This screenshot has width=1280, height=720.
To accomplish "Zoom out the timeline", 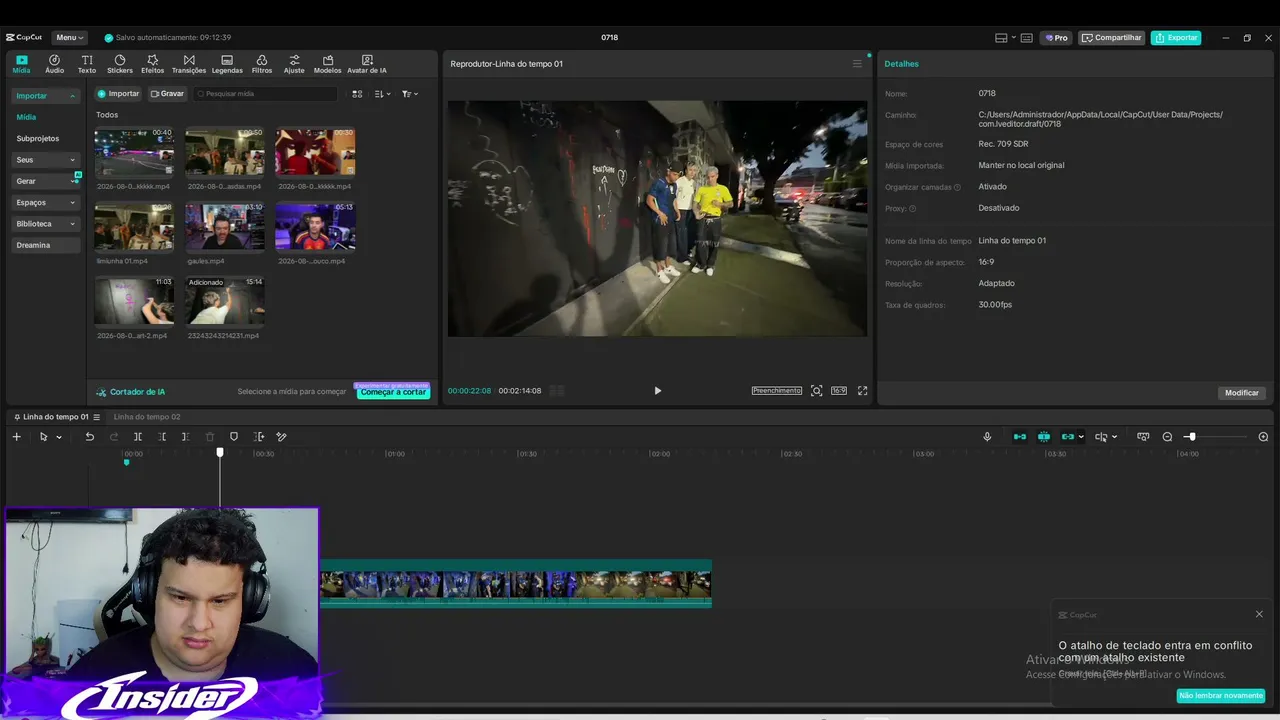I will point(1167,437).
